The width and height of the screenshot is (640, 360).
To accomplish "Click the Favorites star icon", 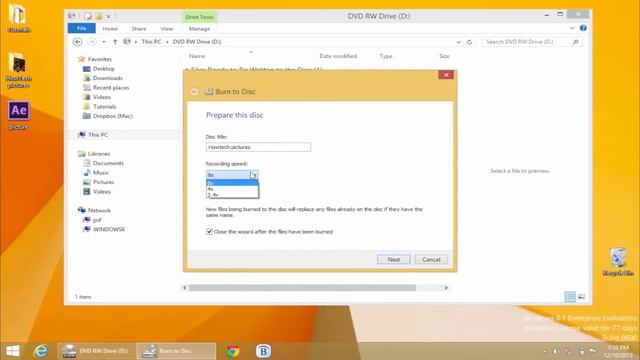I will 81,59.
